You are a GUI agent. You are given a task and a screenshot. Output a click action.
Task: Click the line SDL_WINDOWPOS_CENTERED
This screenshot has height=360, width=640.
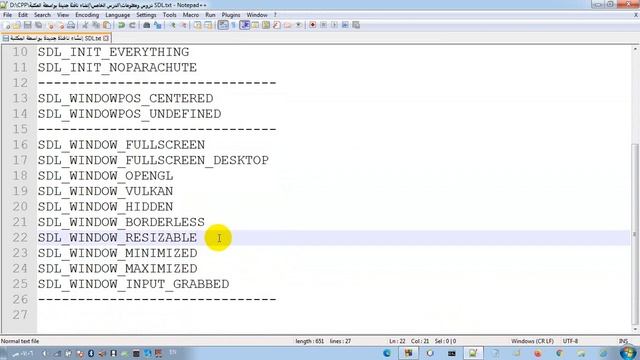pos(126,99)
